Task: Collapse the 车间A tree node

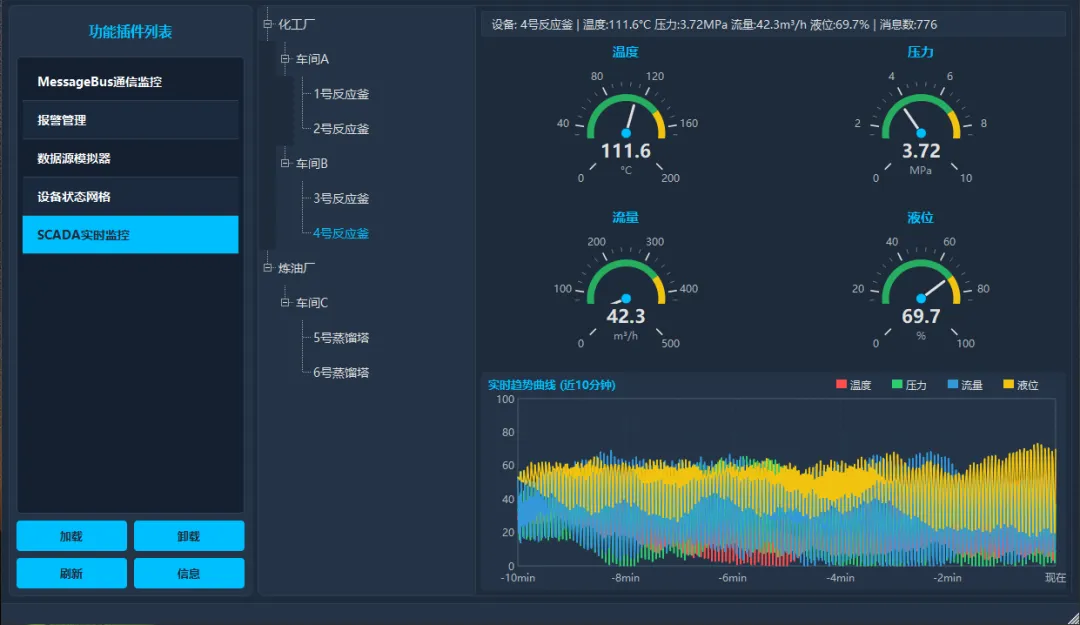Action: click(x=285, y=59)
